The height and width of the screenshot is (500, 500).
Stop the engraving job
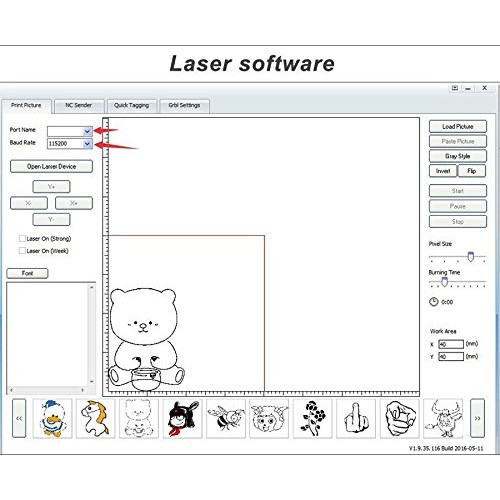point(458,222)
